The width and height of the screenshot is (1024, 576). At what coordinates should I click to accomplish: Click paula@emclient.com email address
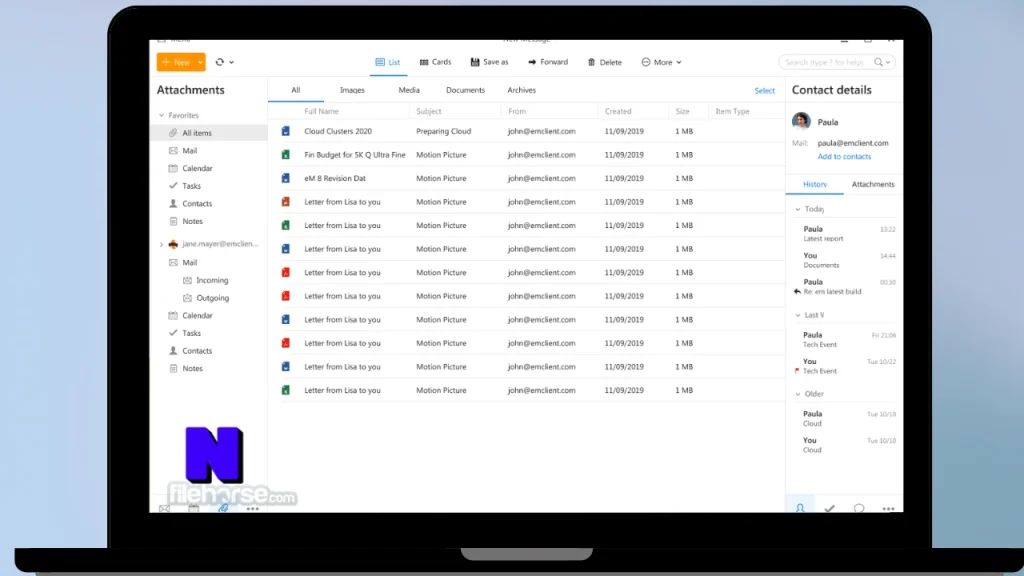point(853,143)
